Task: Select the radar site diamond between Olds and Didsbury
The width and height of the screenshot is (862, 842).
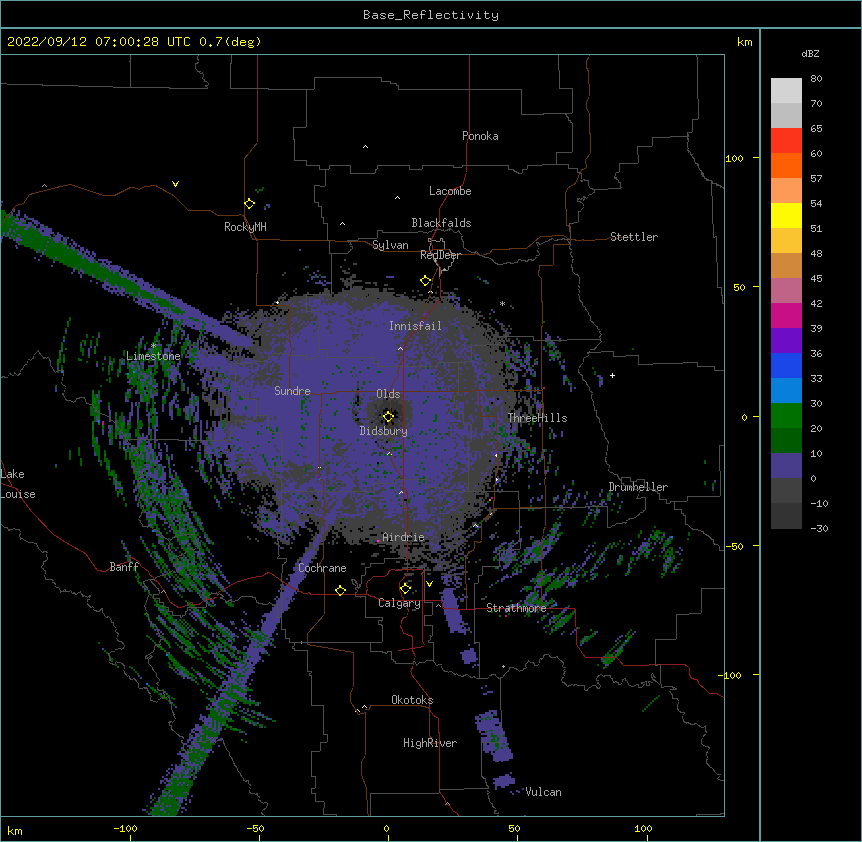Action: coord(388,417)
